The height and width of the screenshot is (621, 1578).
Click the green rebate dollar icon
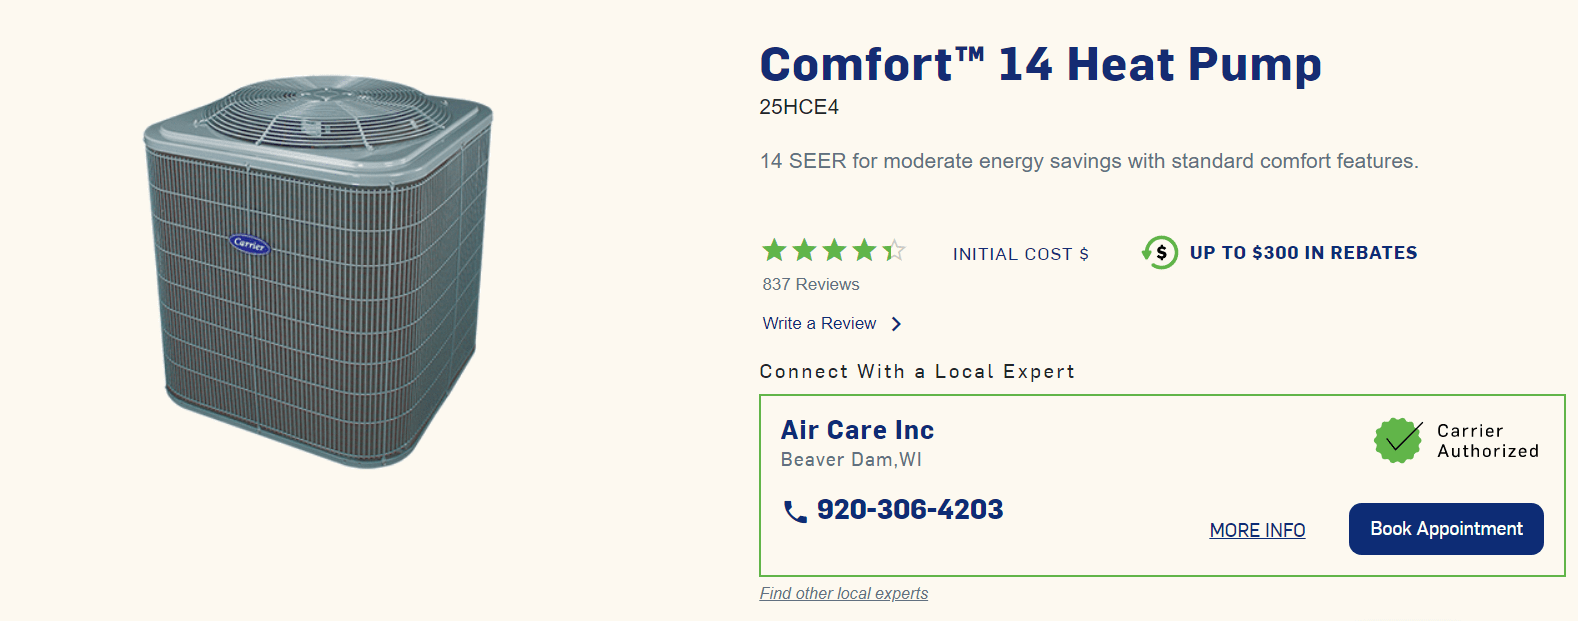point(1160,252)
